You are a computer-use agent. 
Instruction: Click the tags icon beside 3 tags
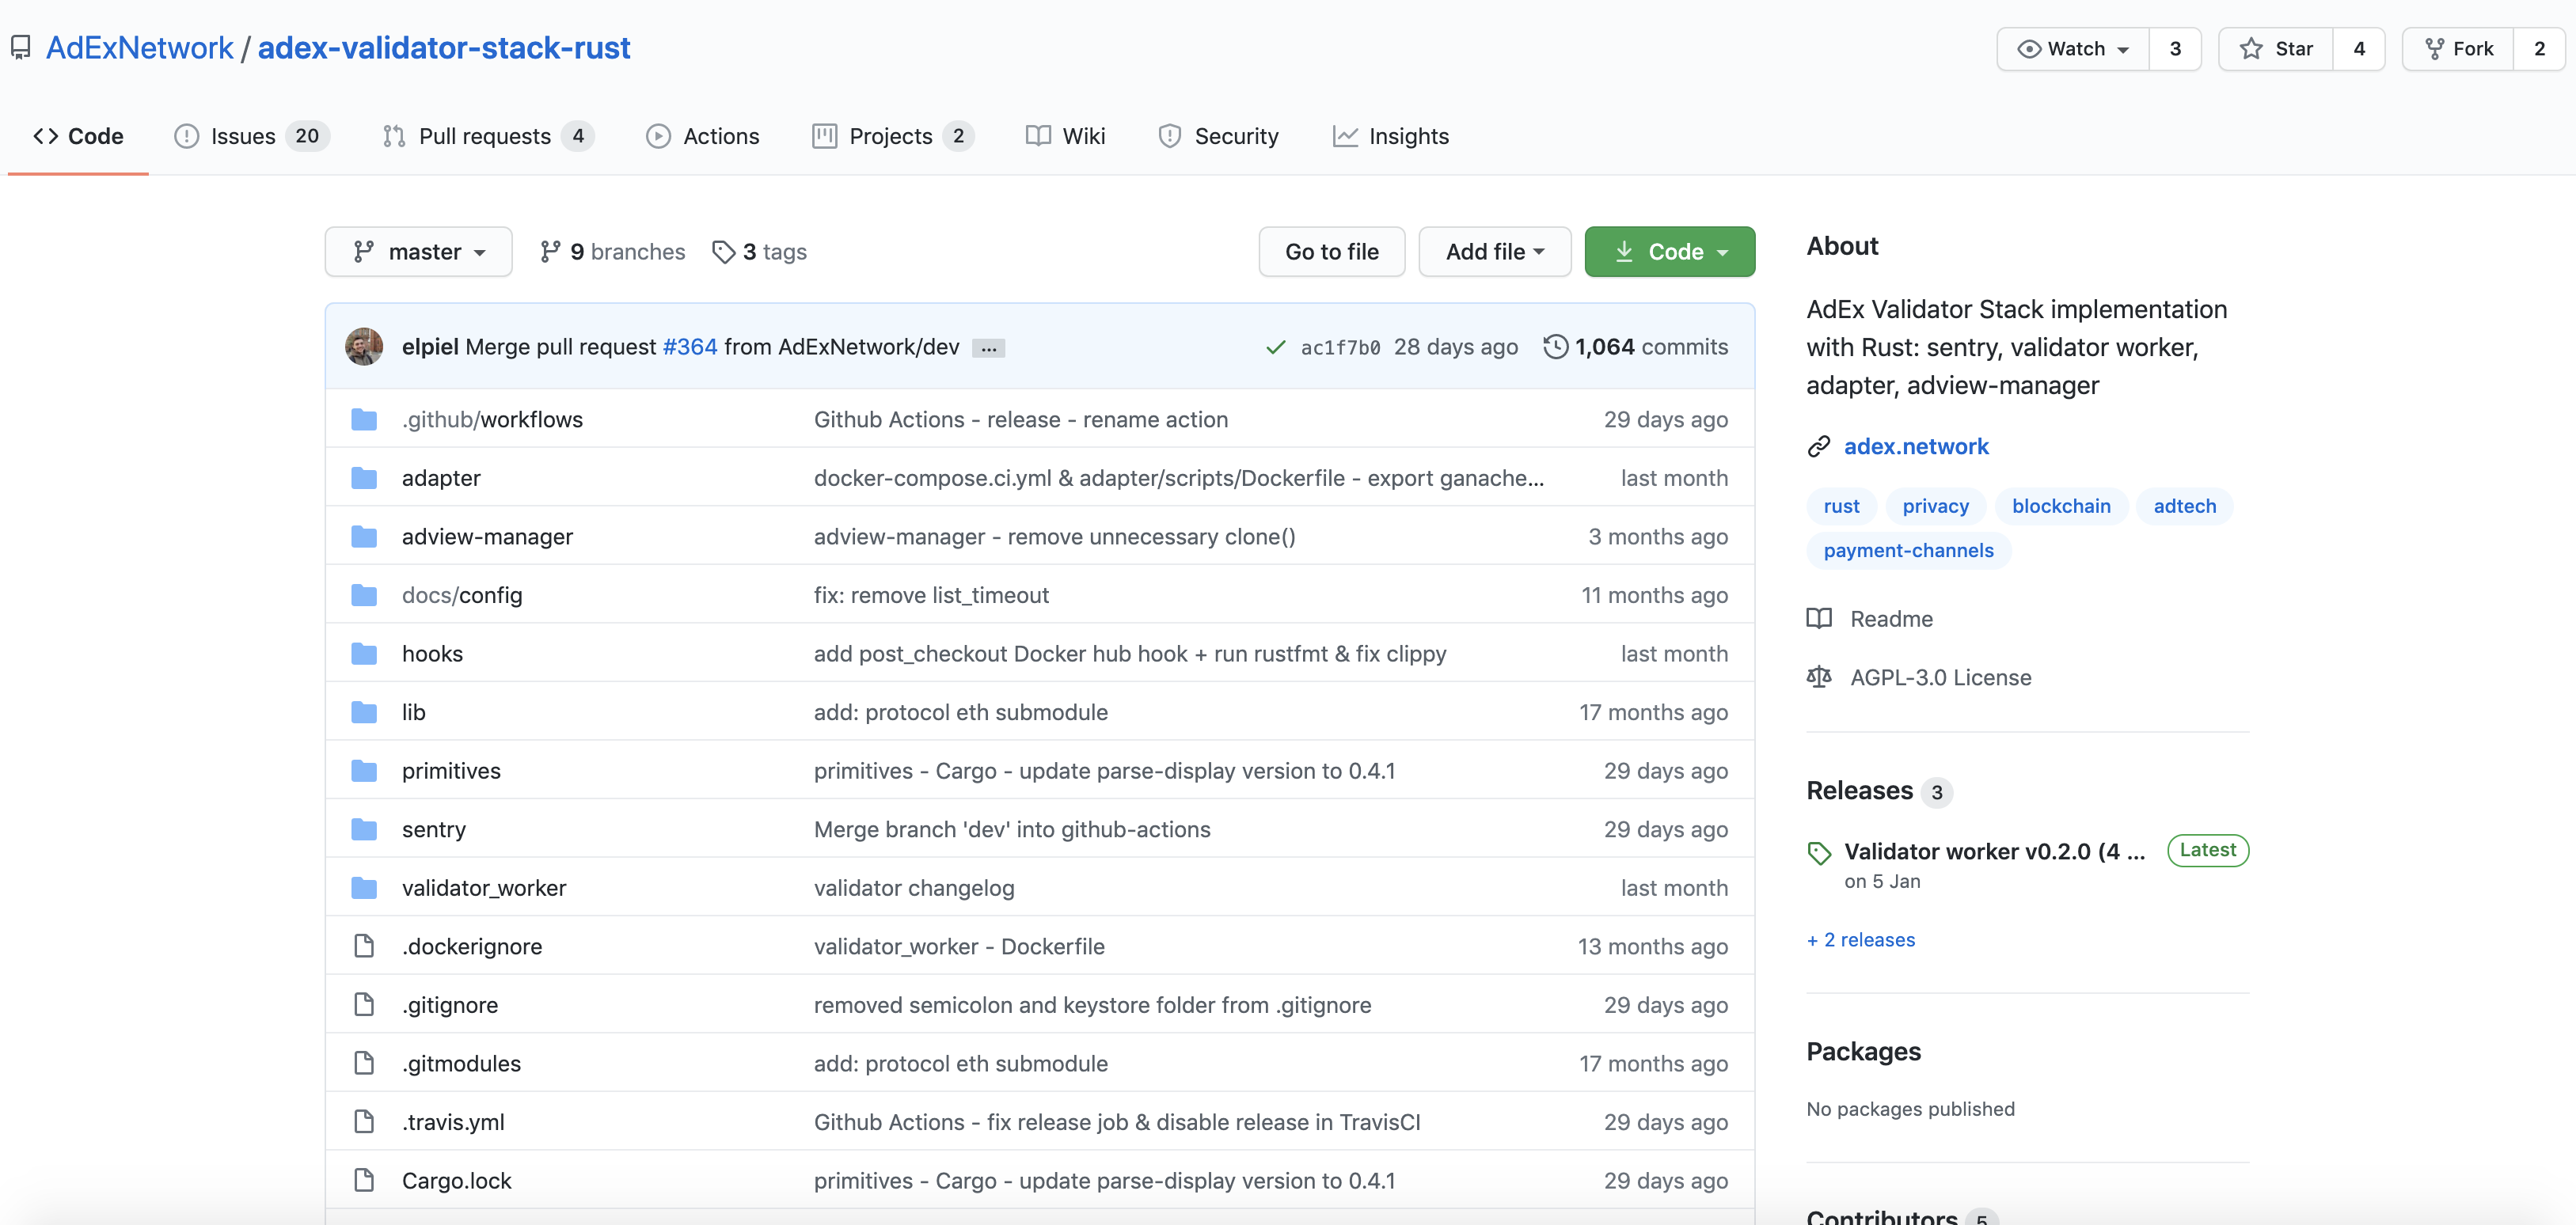(x=724, y=252)
